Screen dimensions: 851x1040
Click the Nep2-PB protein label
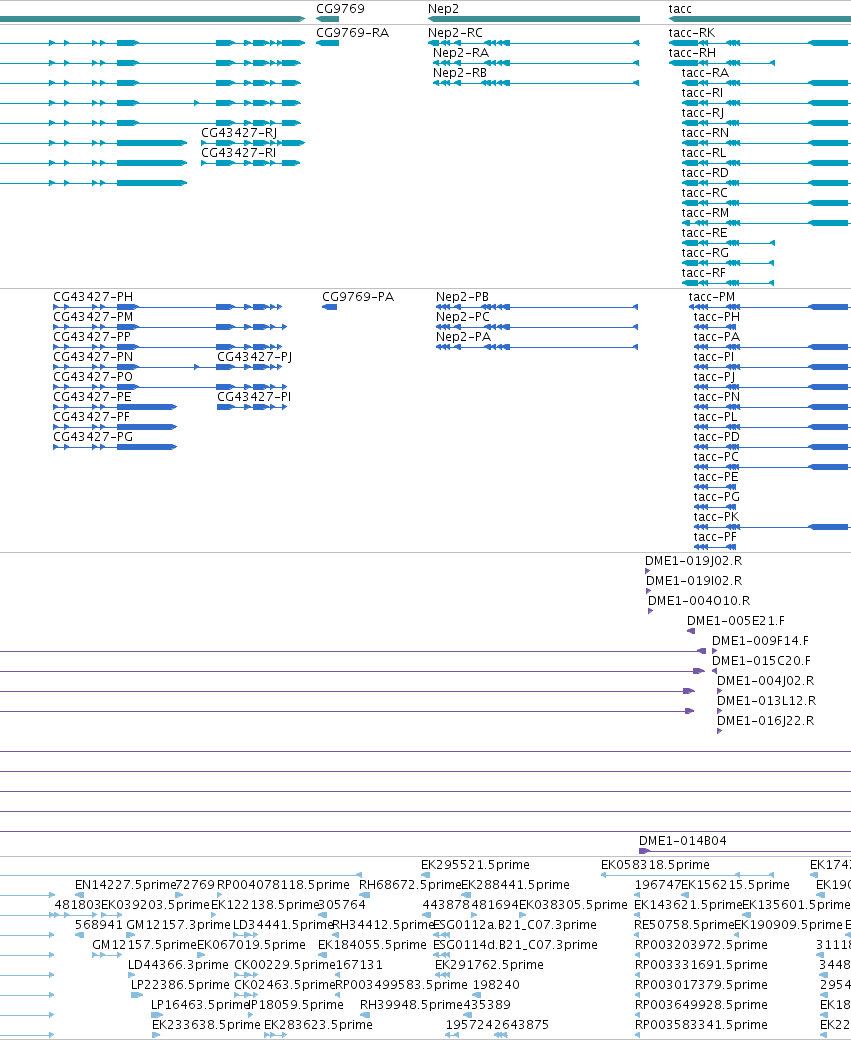(x=462, y=296)
